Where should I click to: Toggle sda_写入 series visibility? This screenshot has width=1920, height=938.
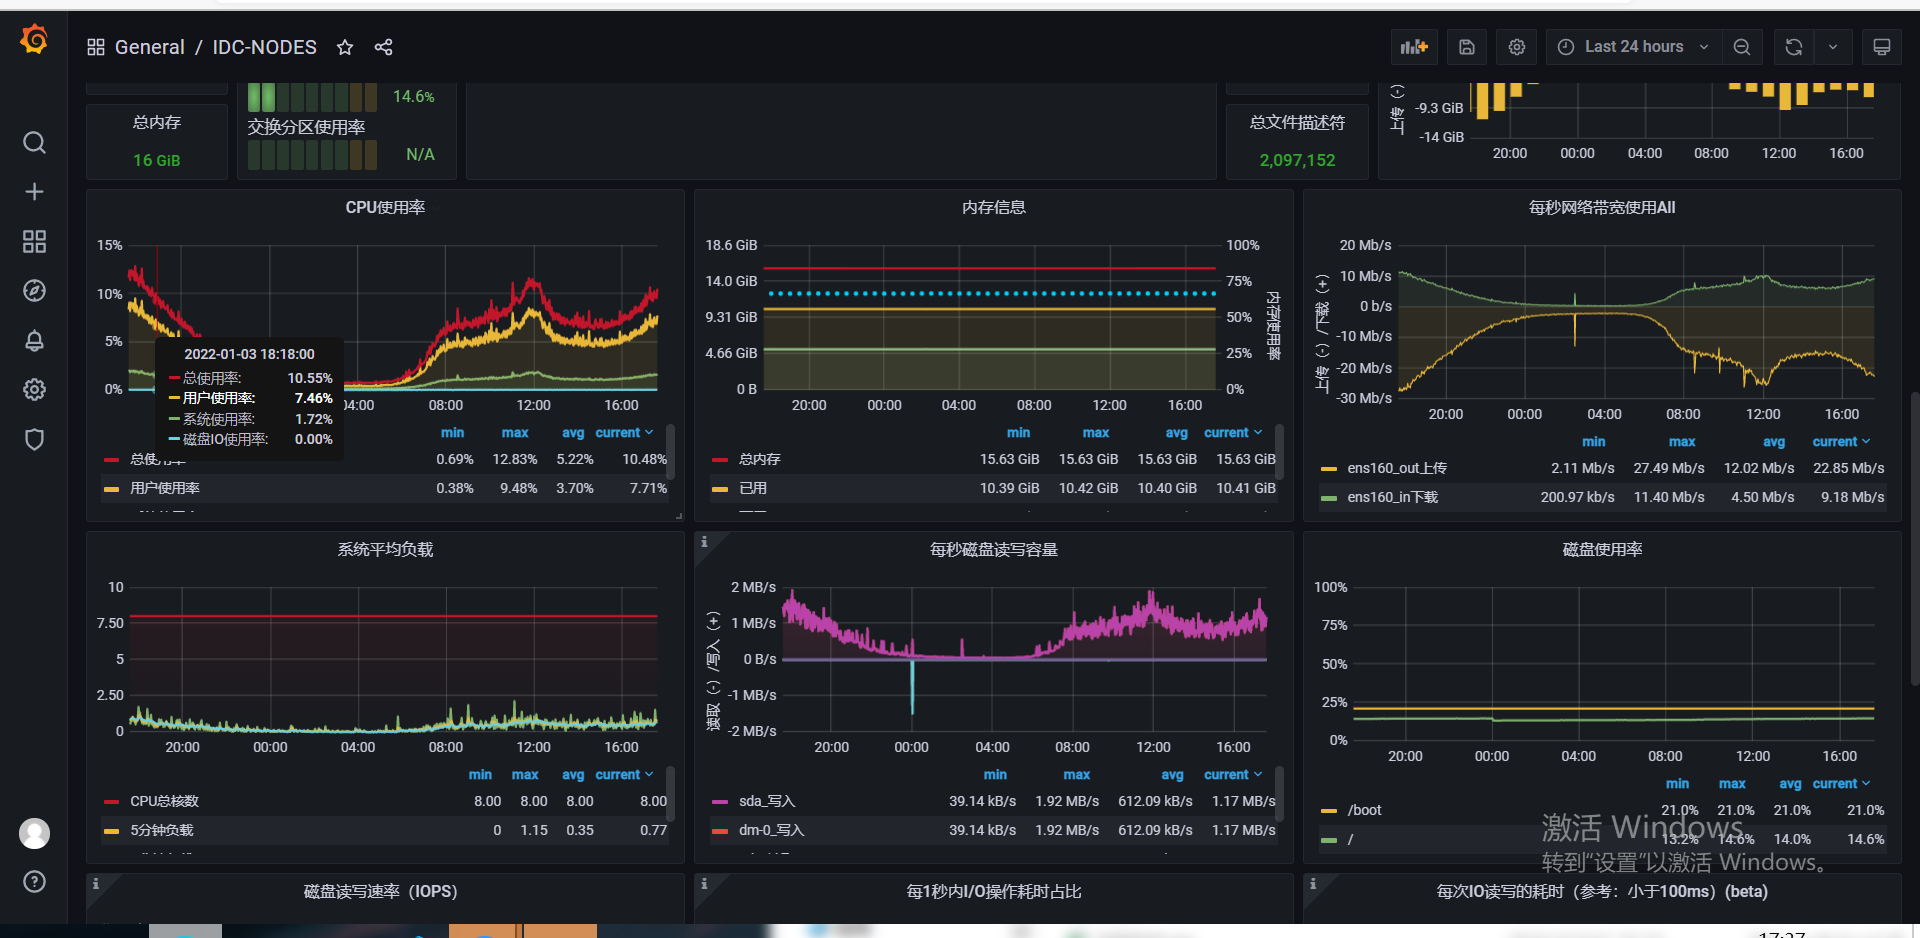[x=767, y=801]
